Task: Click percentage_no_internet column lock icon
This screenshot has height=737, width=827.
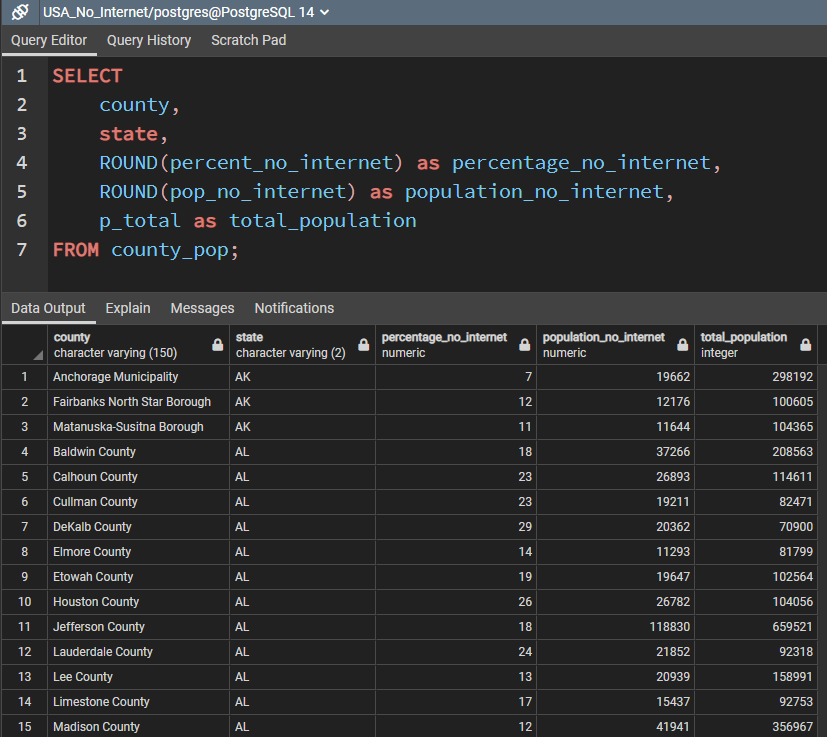Action: (524, 345)
